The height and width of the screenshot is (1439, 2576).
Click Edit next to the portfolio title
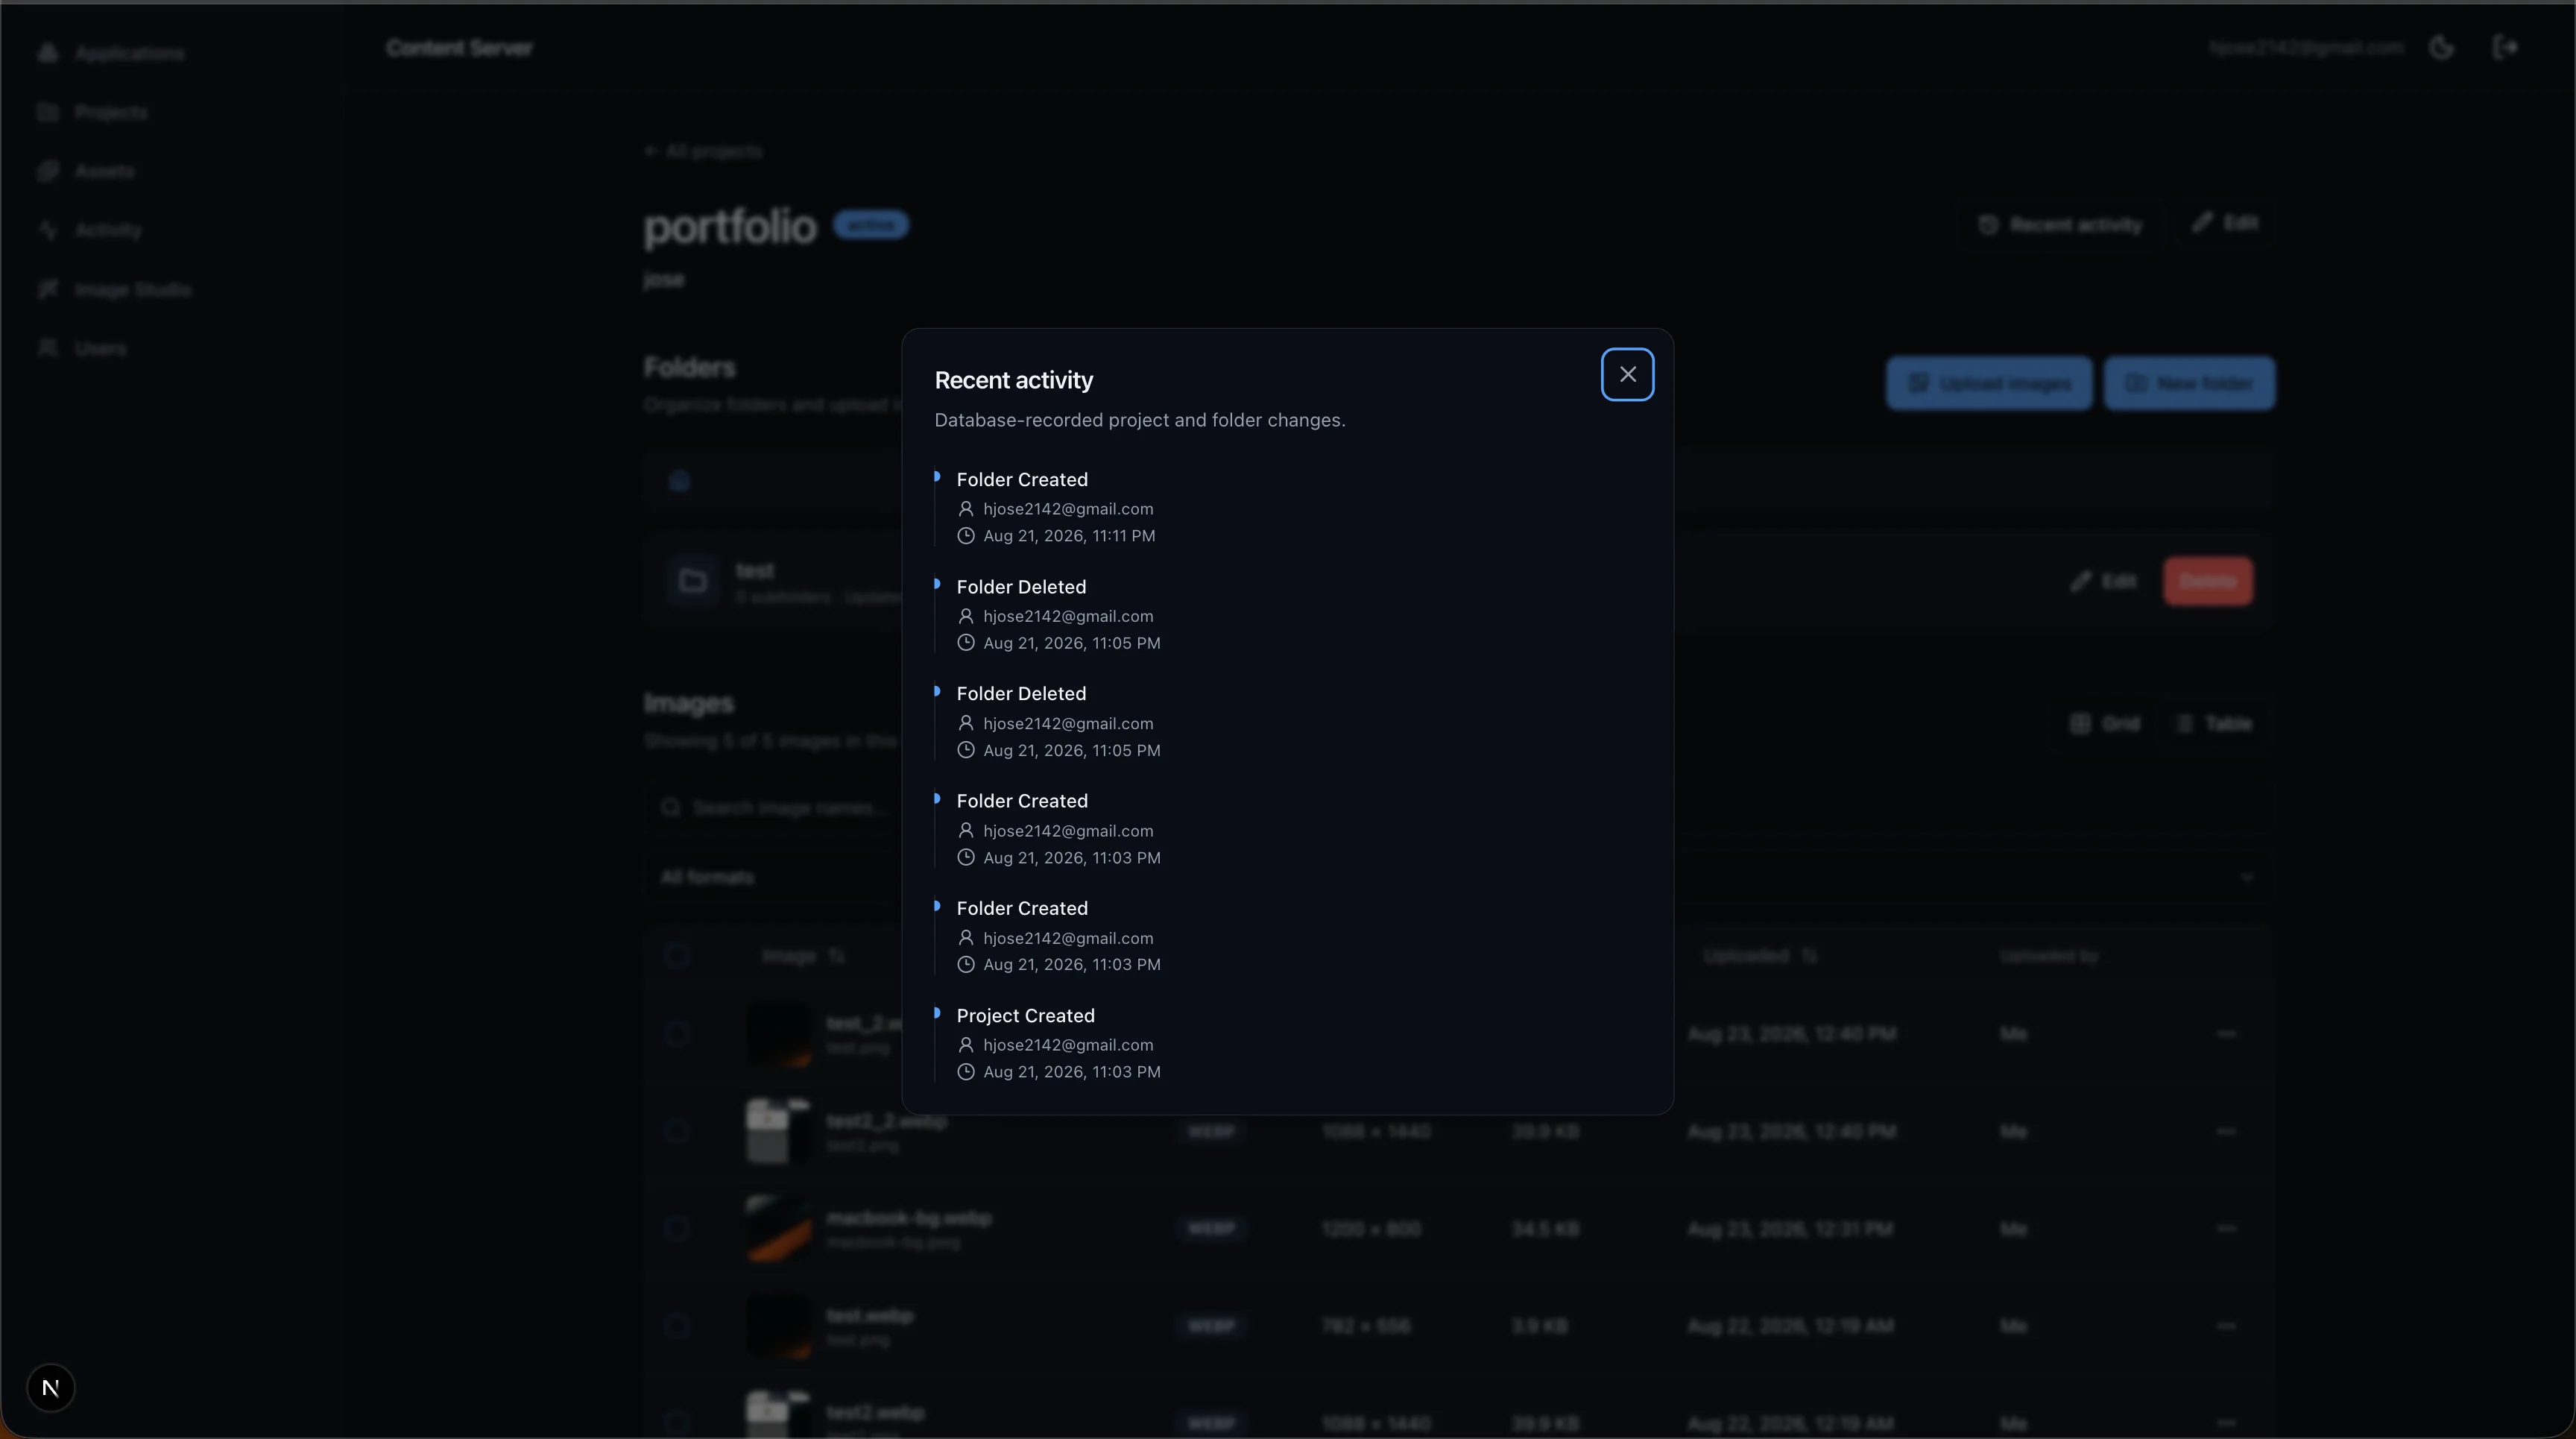2225,222
